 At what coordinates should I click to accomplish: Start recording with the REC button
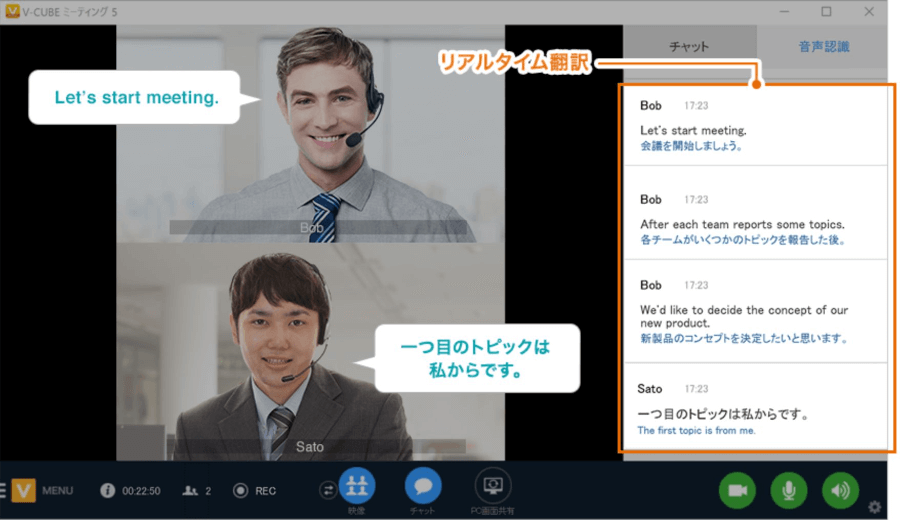tap(254, 491)
